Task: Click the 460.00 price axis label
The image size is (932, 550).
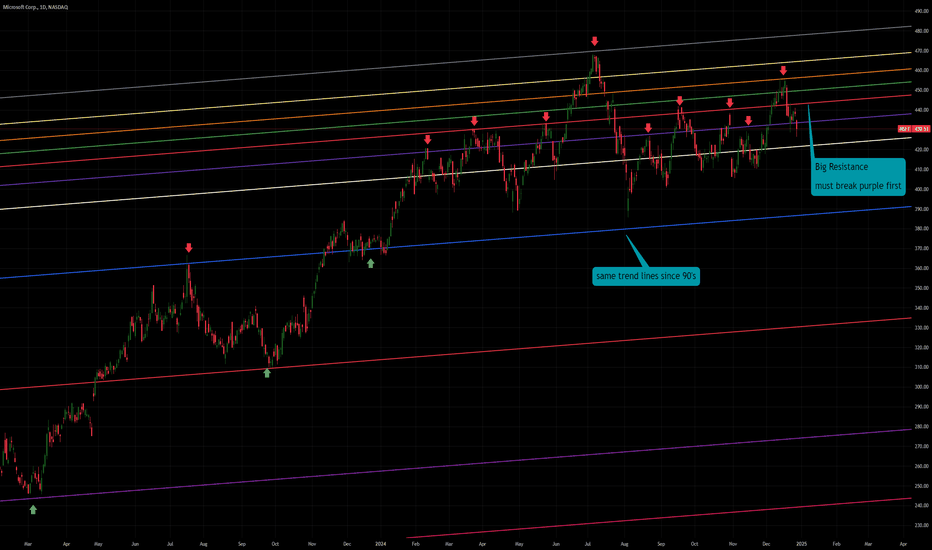Action: pyautogui.click(x=922, y=70)
